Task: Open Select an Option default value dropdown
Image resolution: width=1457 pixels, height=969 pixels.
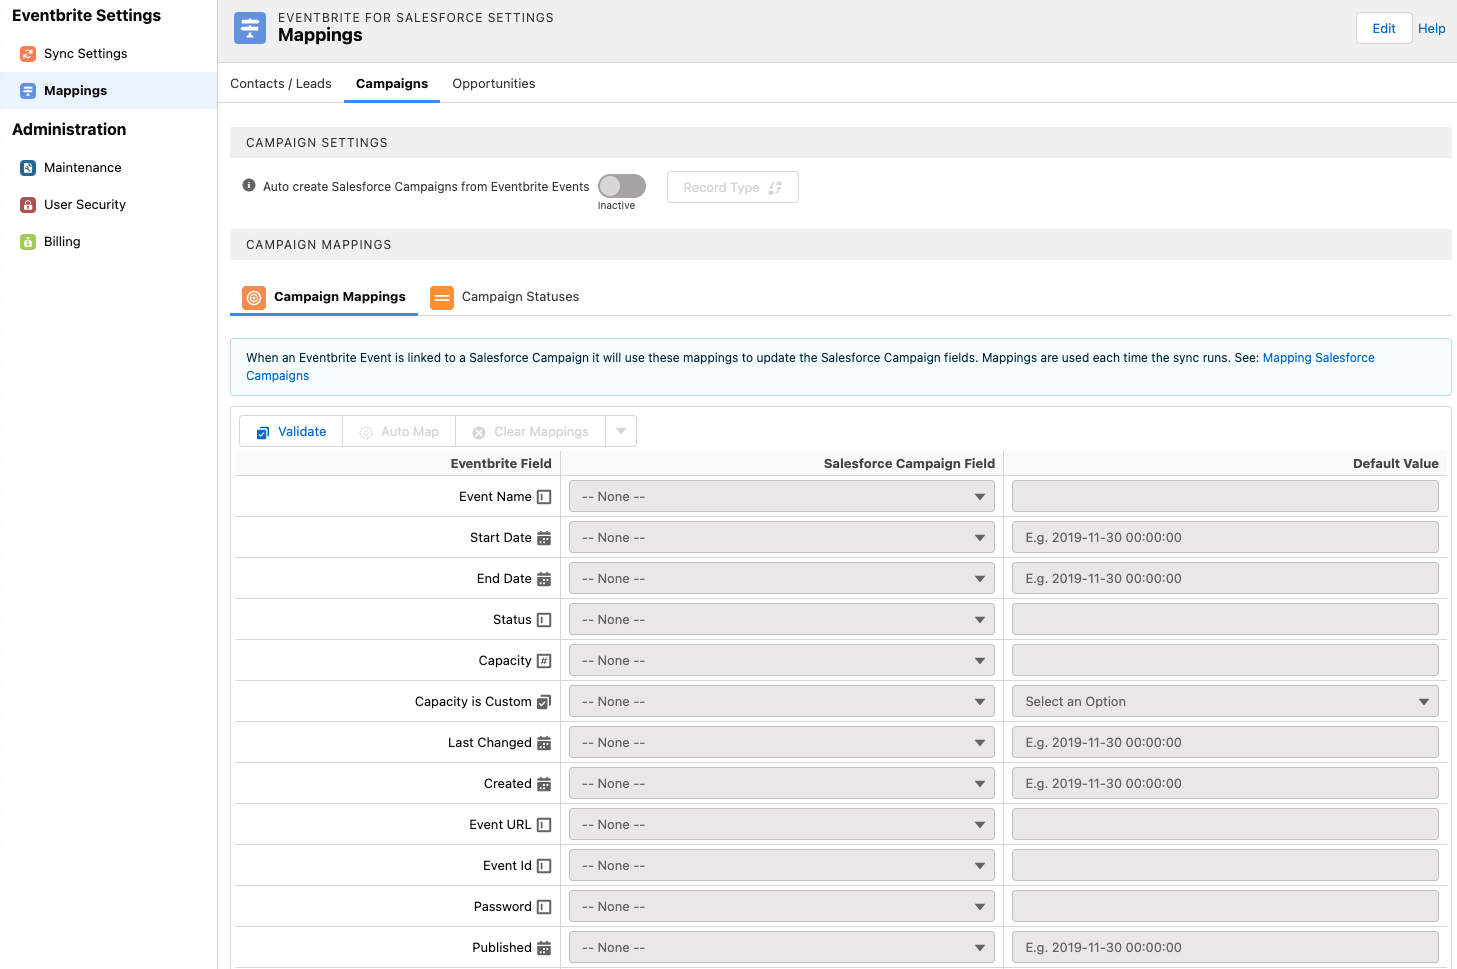Action: point(1225,702)
